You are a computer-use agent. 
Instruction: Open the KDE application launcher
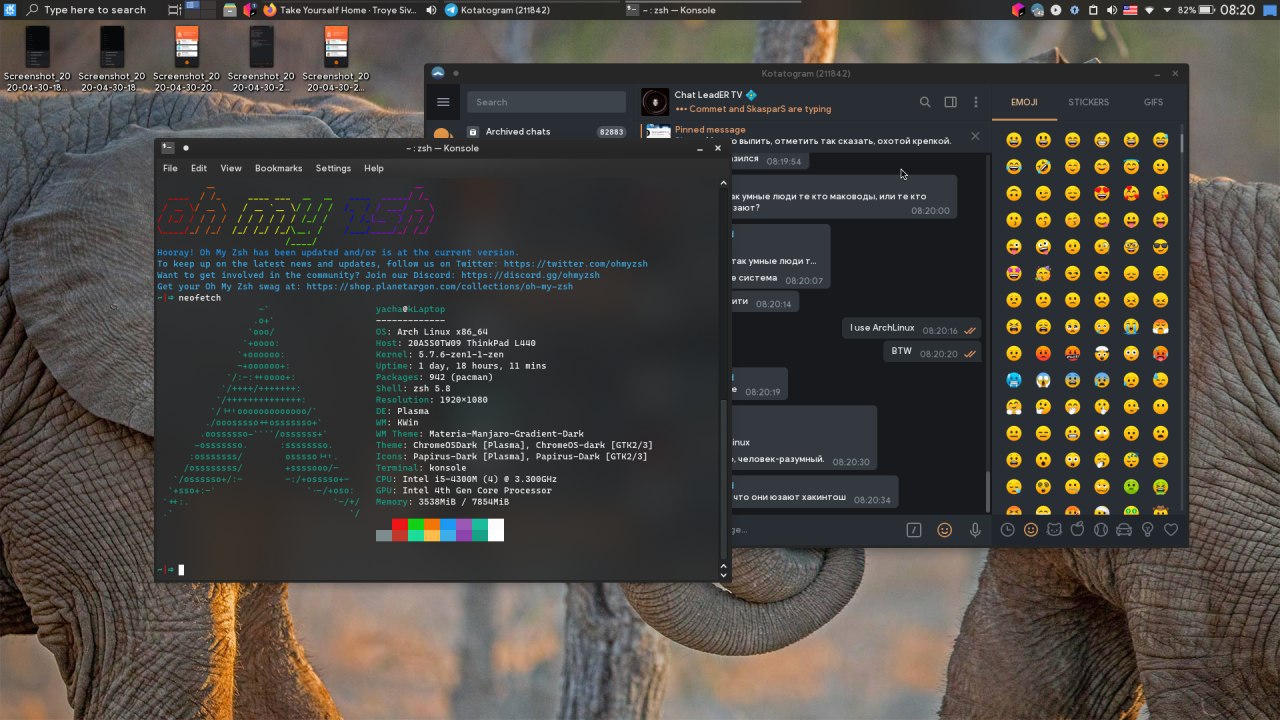[10, 10]
